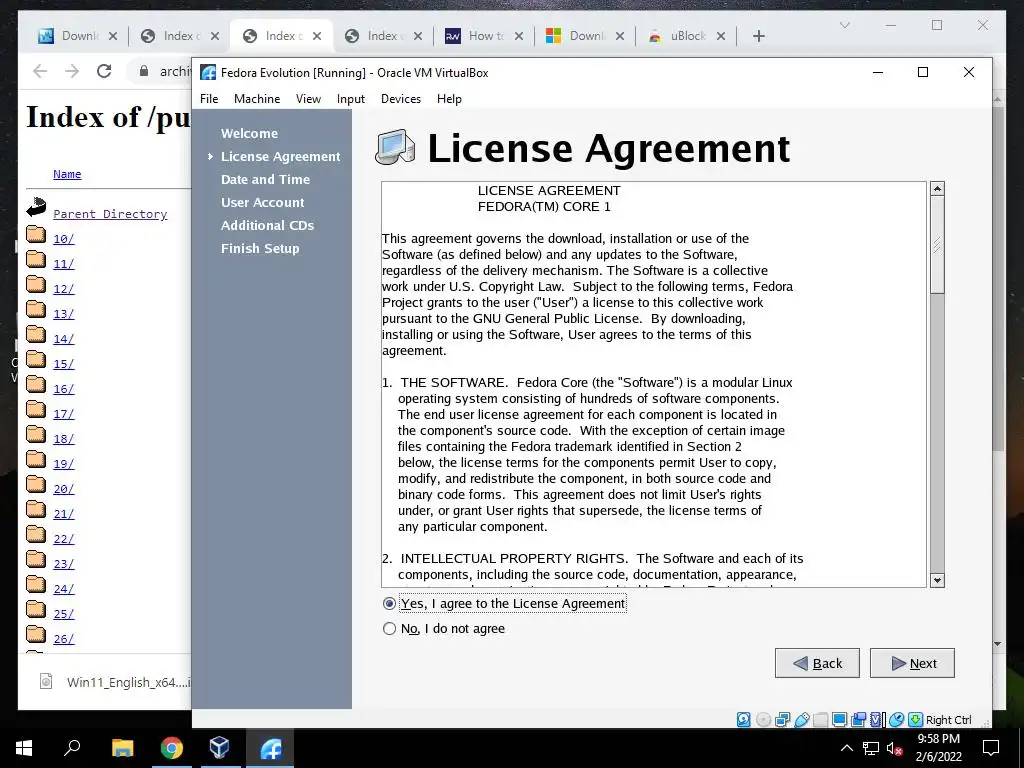Switch to the How to Chrome tab
The image size is (1024, 768).
pyautogui.click(x=485, y=36)
